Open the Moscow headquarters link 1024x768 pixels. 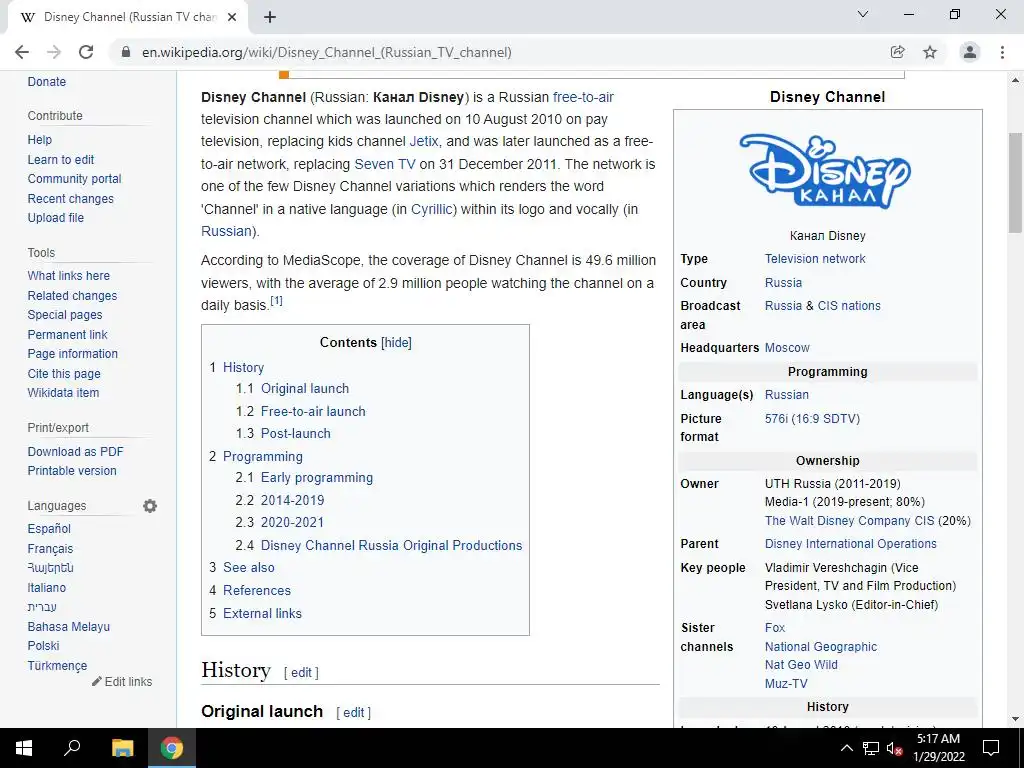click(787, 348)
